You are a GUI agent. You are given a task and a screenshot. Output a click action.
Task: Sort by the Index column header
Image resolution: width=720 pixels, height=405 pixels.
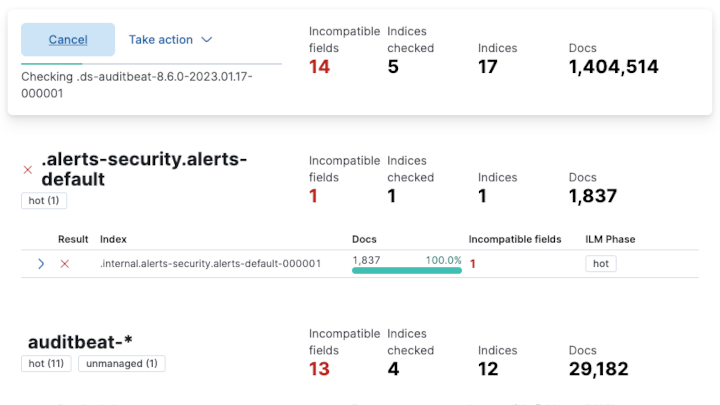(x=113, y=239)
